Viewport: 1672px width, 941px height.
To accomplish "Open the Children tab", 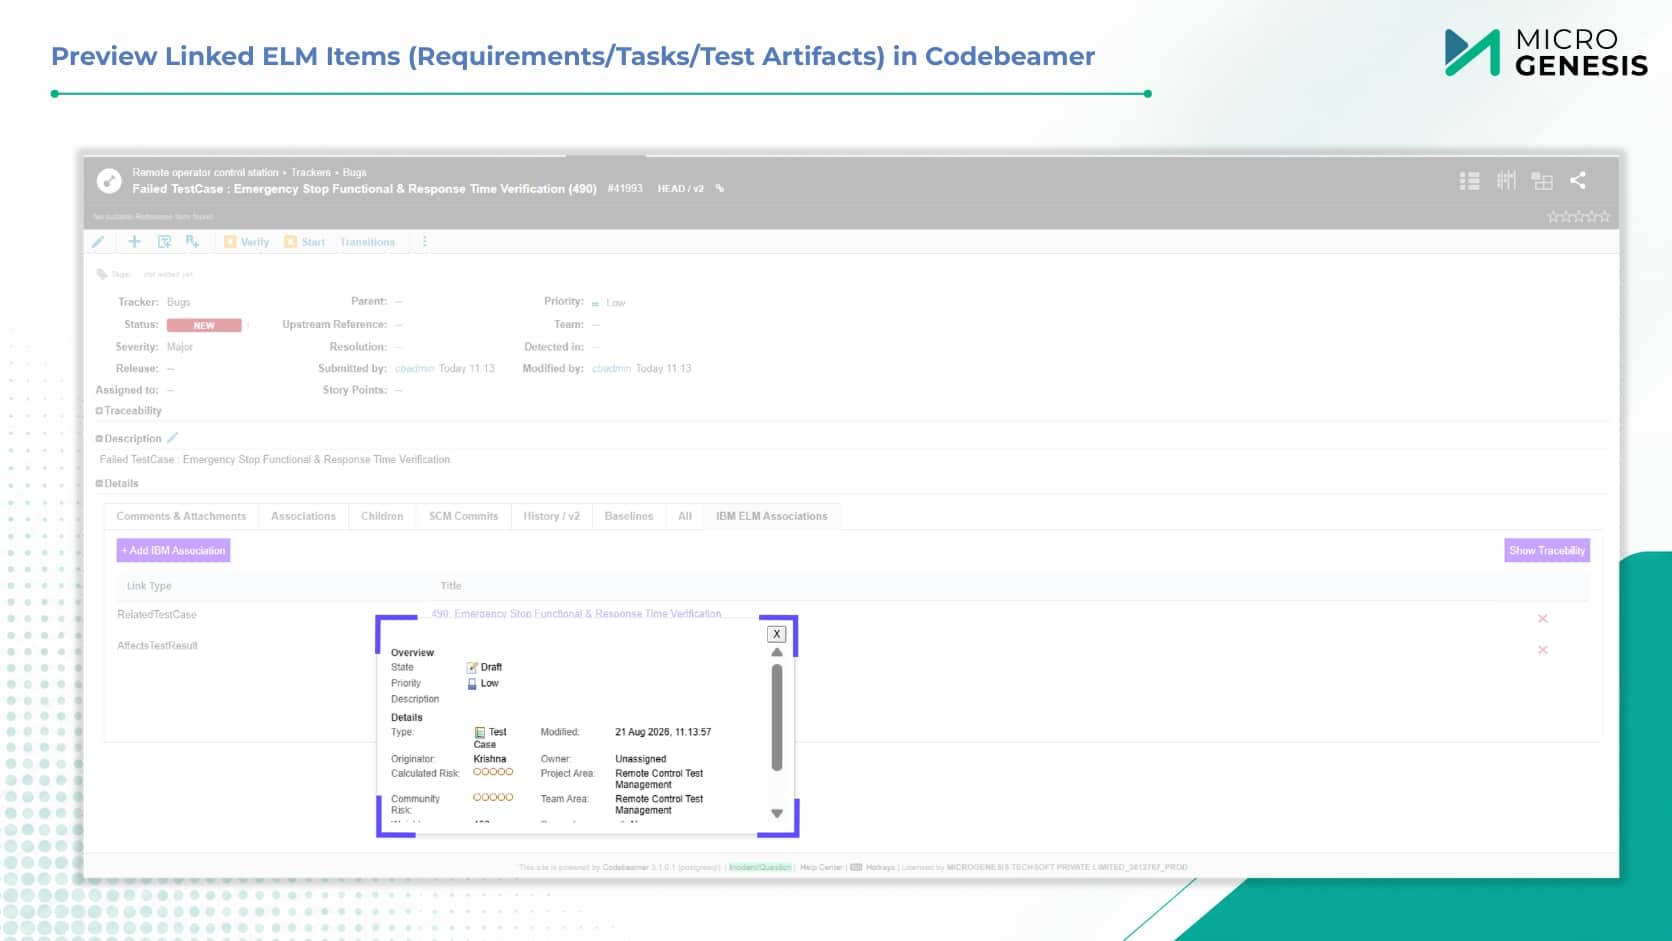I will pyautogui.click(x=382, y=516).
